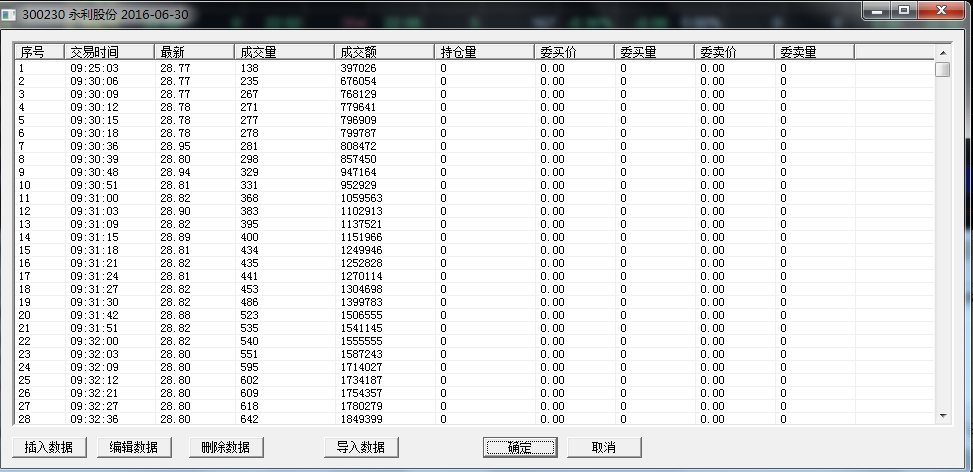Click time 09:32:36 in row 28
Viewport: 973px width, 472px height.
(x=94, y=420)
